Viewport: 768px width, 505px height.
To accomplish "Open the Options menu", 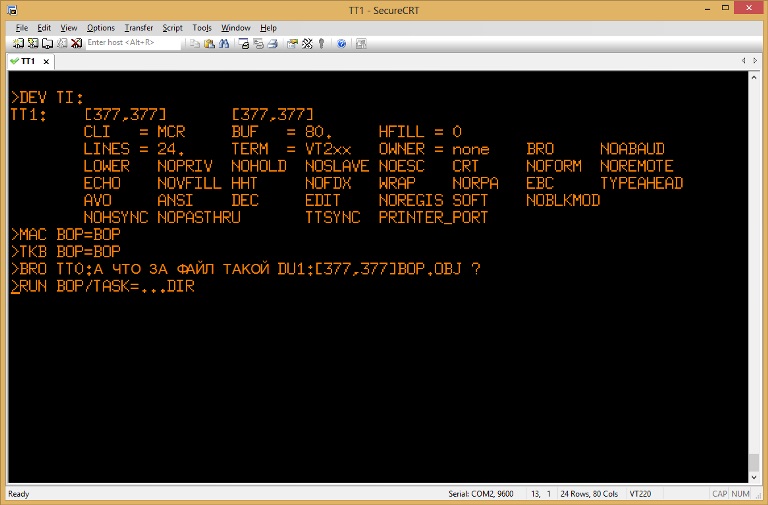I will coord(100,28).
